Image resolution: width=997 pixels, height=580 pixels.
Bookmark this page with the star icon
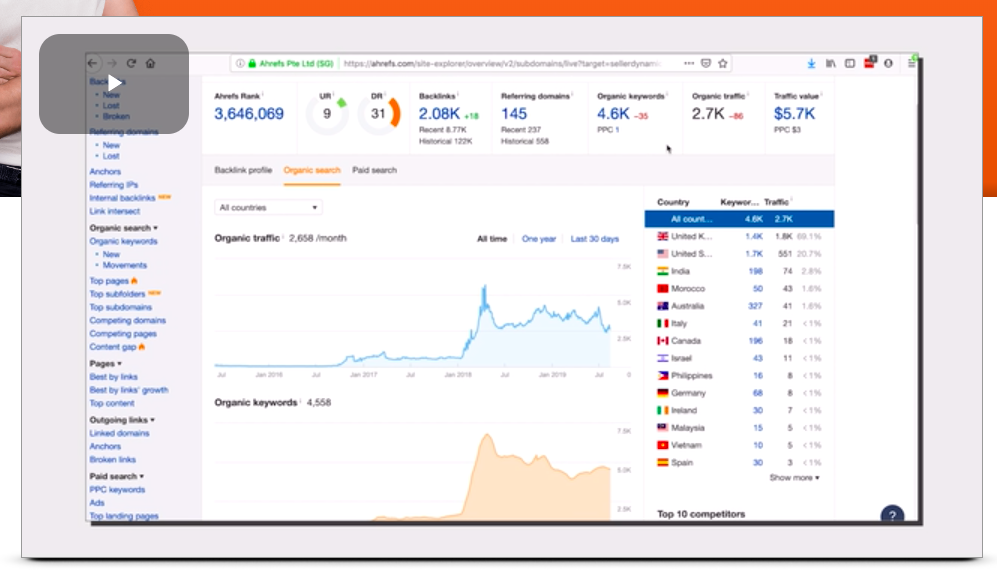pyautogui.click(x=722, y=64)
